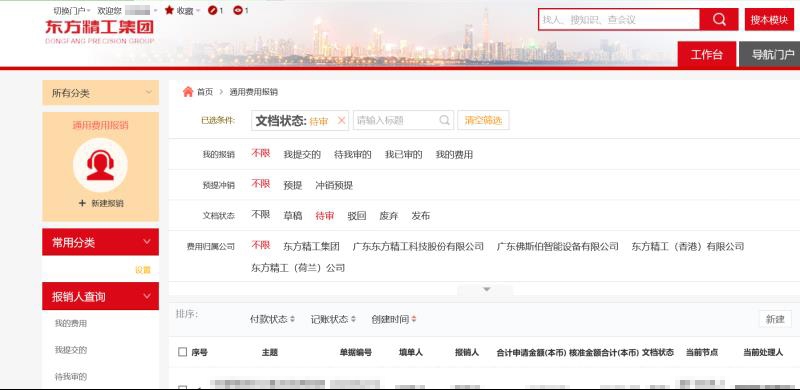Collapse the 报销人查询 section
Viewport: 800px width, 390px height.
[x=147, y=296]
